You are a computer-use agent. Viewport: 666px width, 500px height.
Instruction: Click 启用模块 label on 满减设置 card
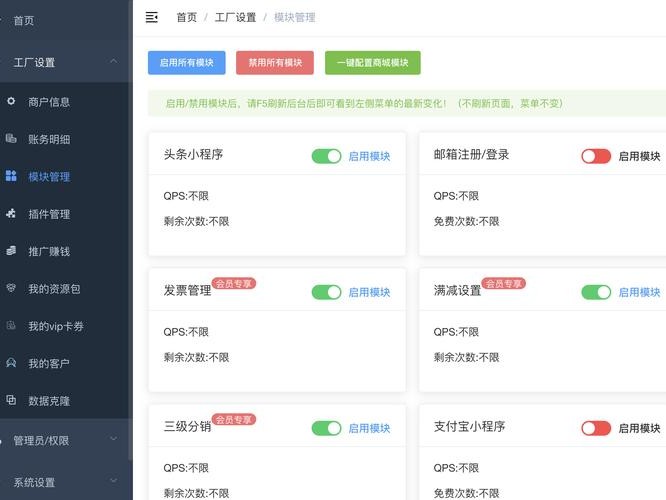coord(639,292)
